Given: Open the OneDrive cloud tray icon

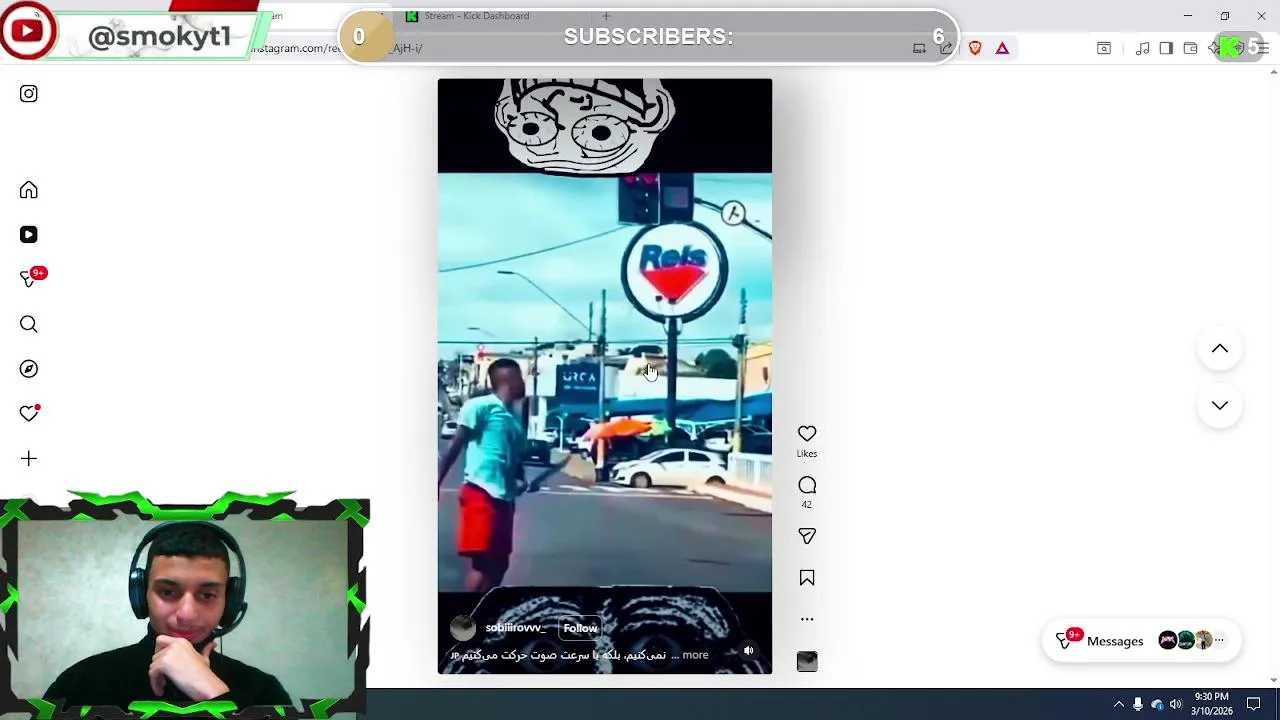Looking at the screenshot, I should pyautogui.click(x=1157, y=704).
